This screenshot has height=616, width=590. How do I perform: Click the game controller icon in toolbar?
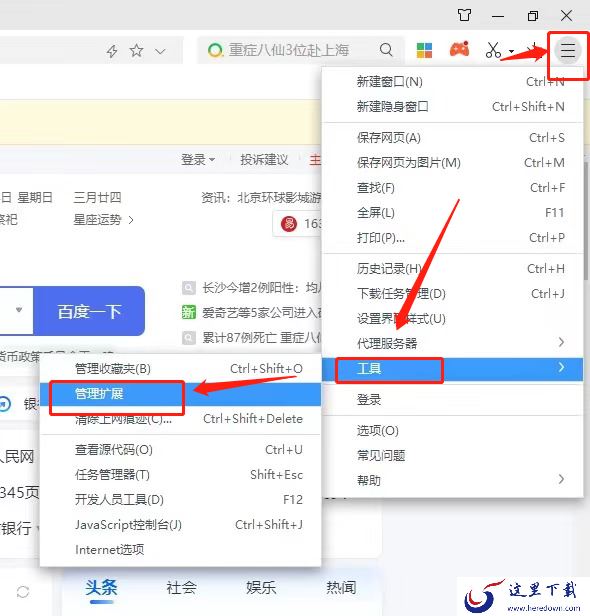(x=459, y=49)
